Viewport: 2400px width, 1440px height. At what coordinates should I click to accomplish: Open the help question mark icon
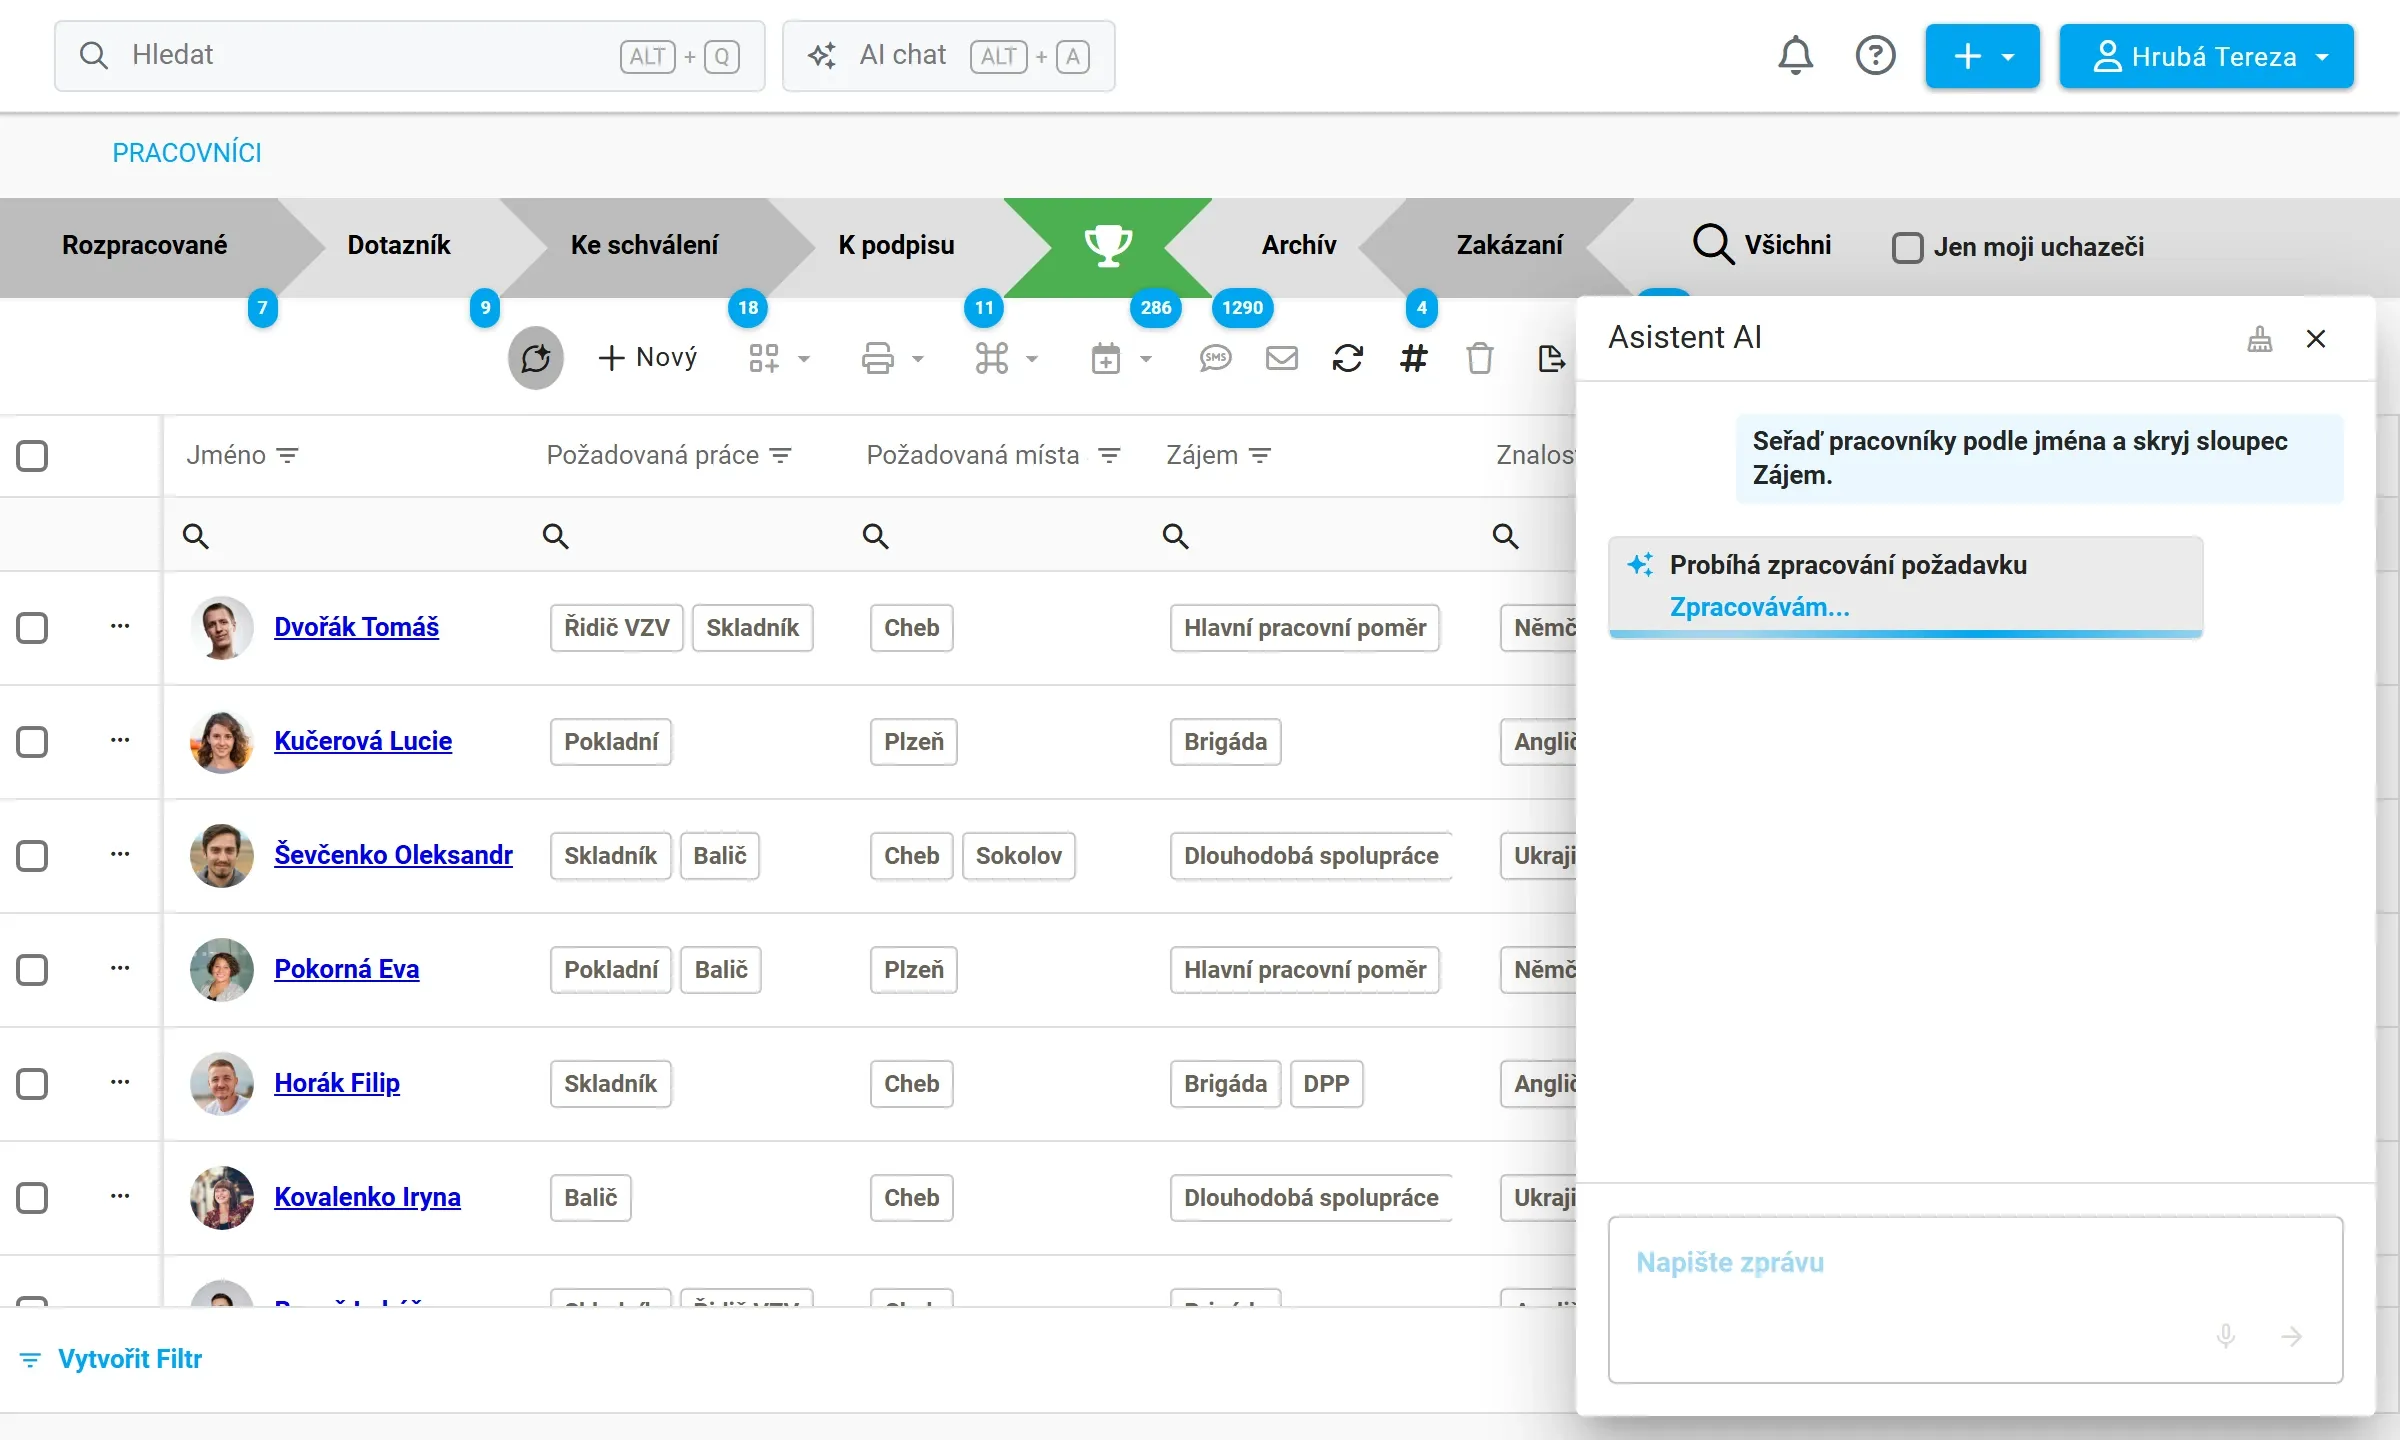pos(1875,56)
